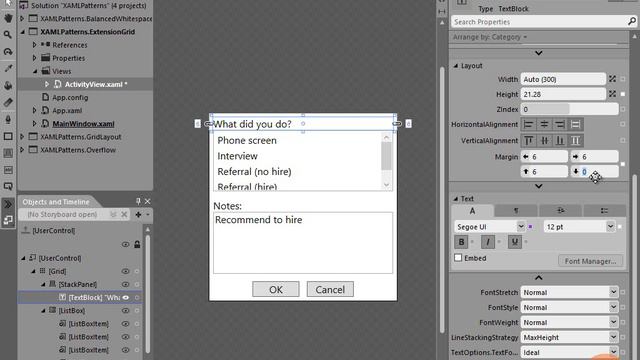
Task: Switch to the List tab in Text
Action: [x=604, y=211]
